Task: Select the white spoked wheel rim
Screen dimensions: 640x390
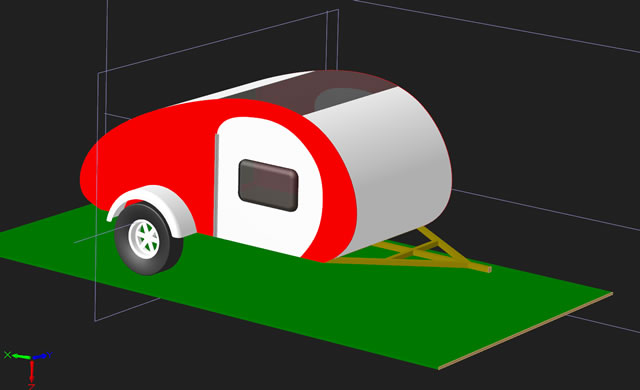Action: point(144,237)
